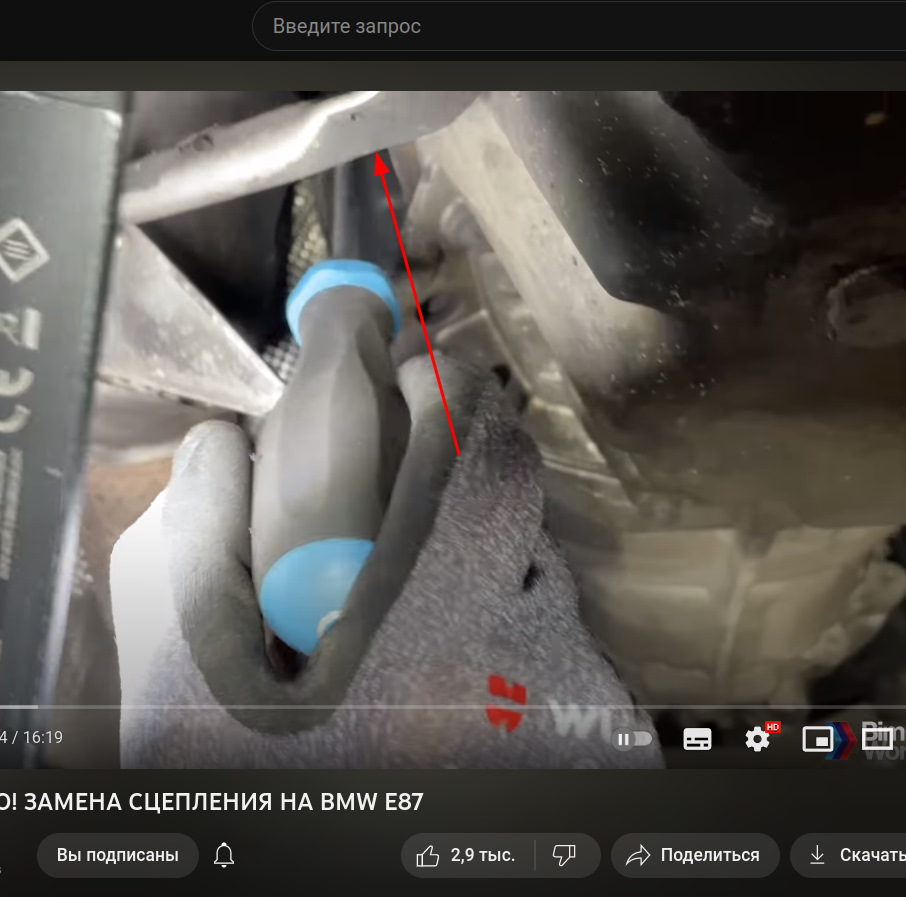
Task: Like the video with 2,9 тыс. likes
Action: point(467,855)
